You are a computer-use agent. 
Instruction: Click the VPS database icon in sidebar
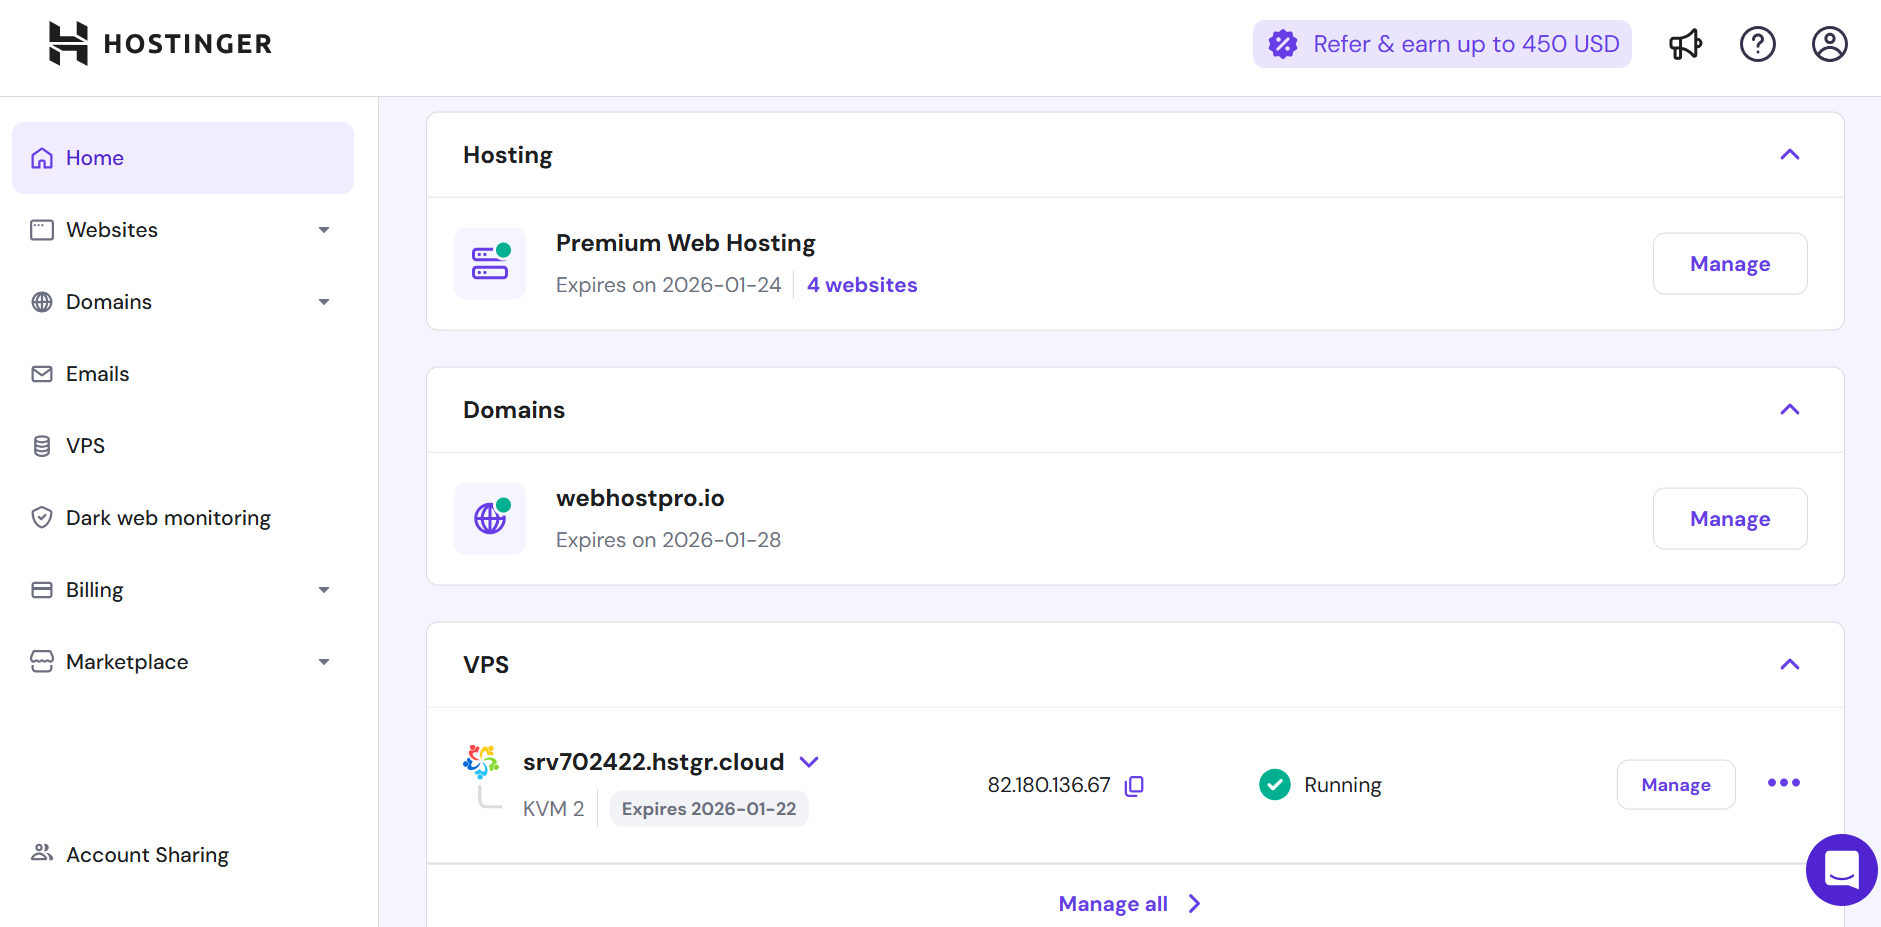pyautogui.click(x=42, y=446)
